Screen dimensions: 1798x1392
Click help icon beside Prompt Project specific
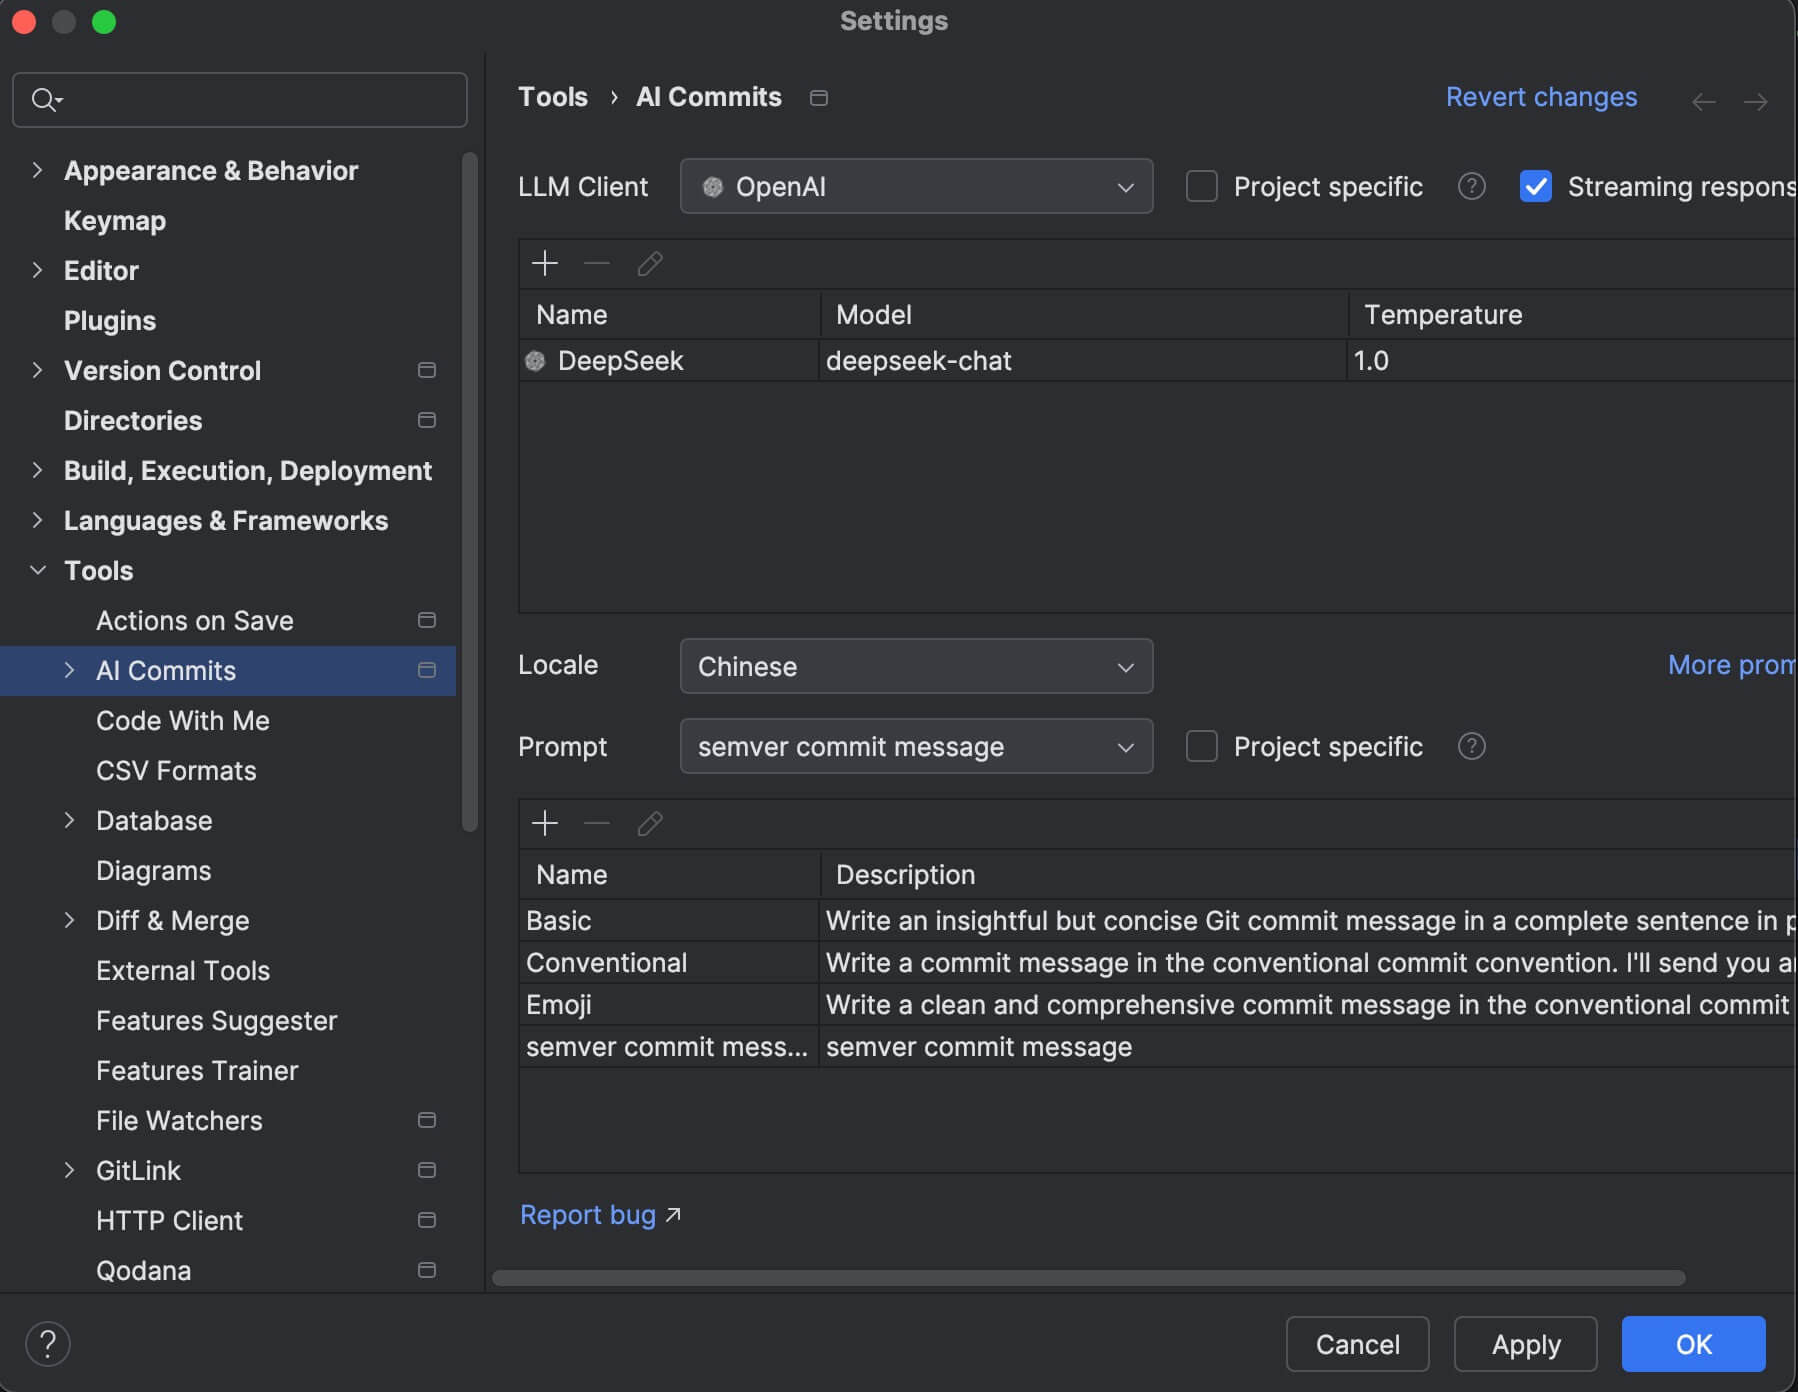[x=1471, y=746]
